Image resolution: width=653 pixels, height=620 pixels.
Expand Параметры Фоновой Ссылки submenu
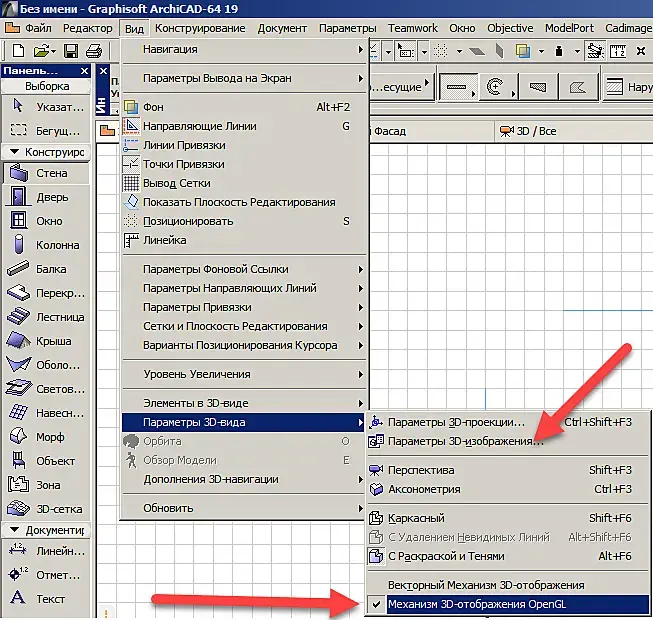(x=244, y=269)
